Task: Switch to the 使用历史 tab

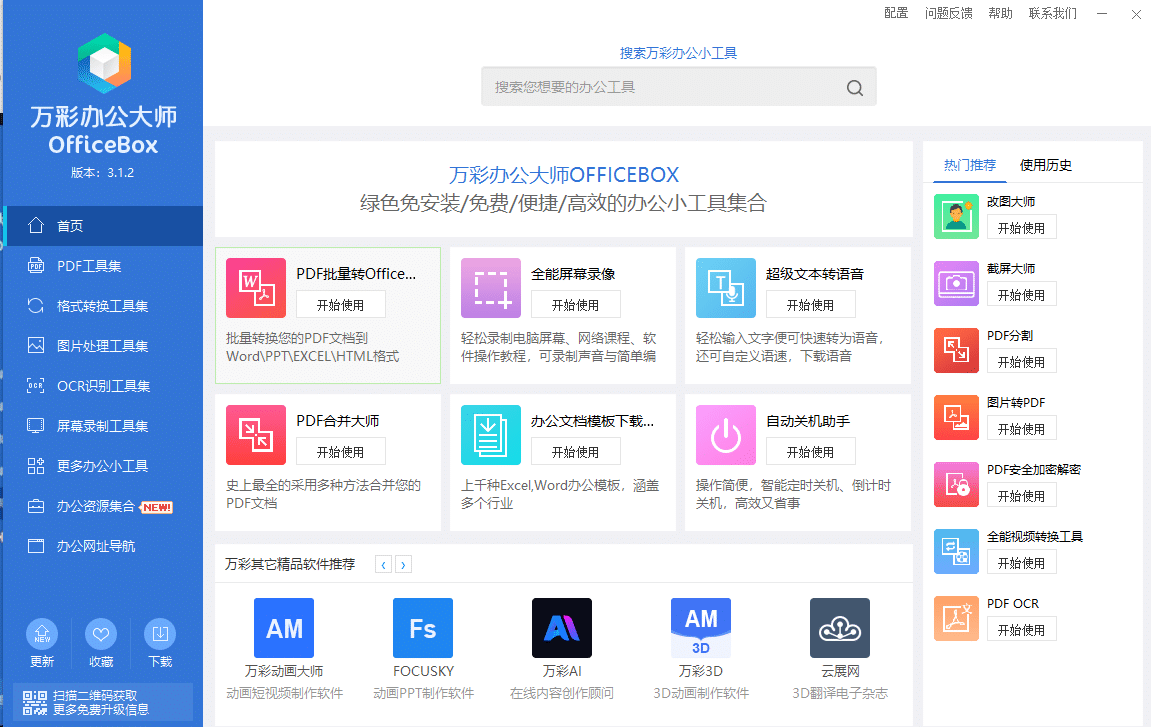Action: coord(1045,165)
